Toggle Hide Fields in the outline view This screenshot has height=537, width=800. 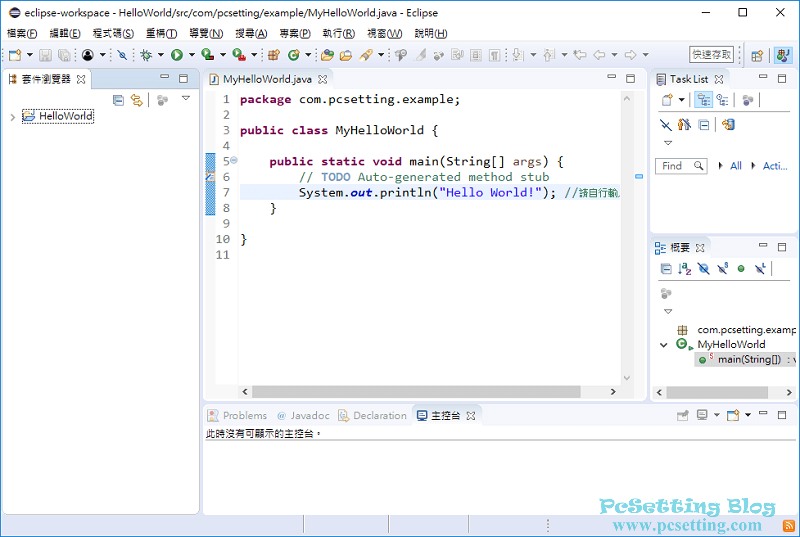[x=703, y=268]
